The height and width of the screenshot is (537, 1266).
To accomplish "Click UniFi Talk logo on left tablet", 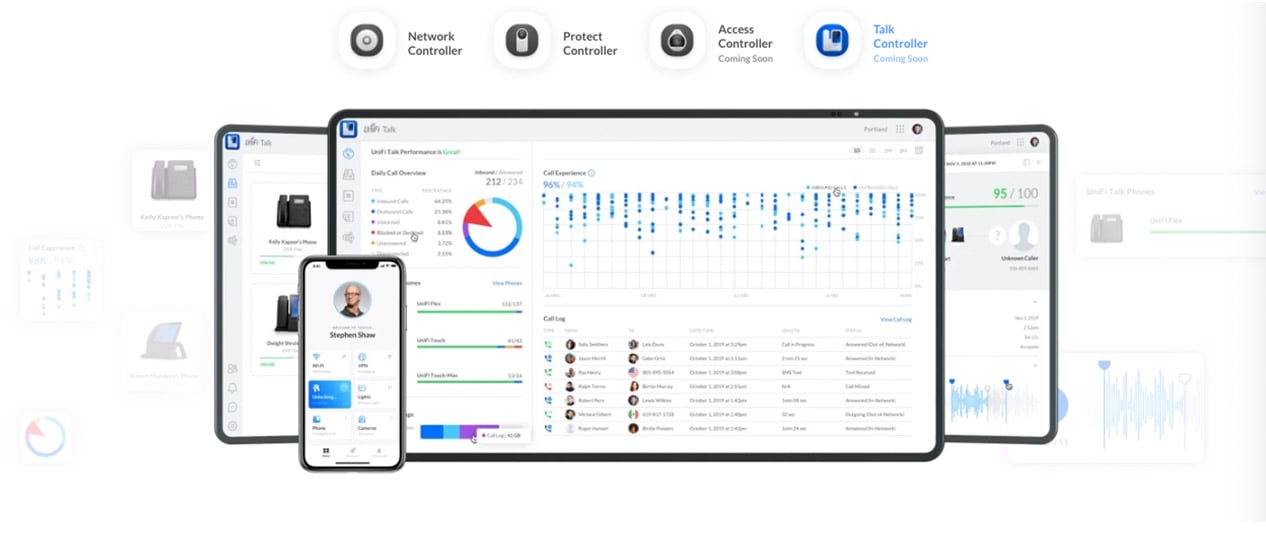I will 232,142.
